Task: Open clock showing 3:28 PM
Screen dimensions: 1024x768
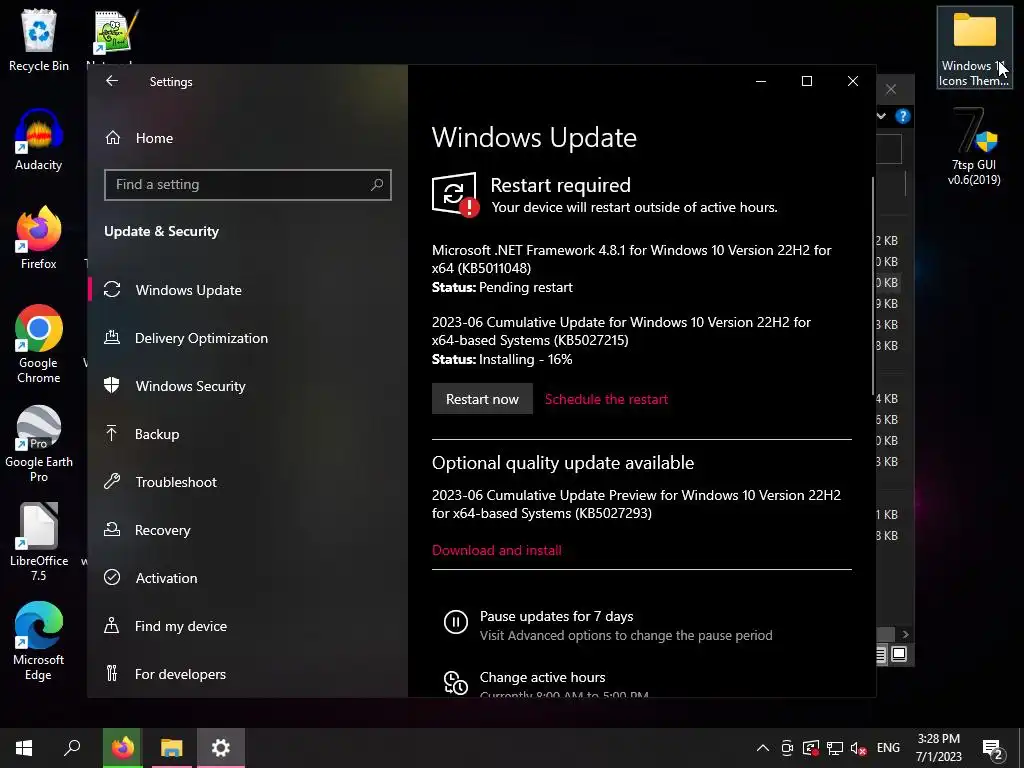Action: click(938, 748)
